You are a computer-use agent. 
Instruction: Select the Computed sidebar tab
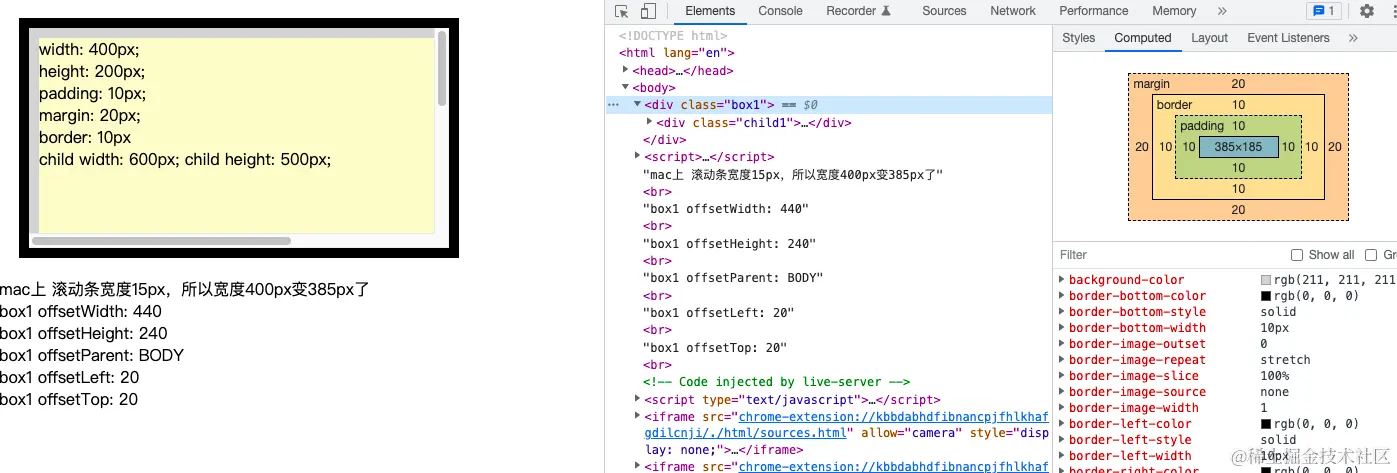tap(1143, 38)
